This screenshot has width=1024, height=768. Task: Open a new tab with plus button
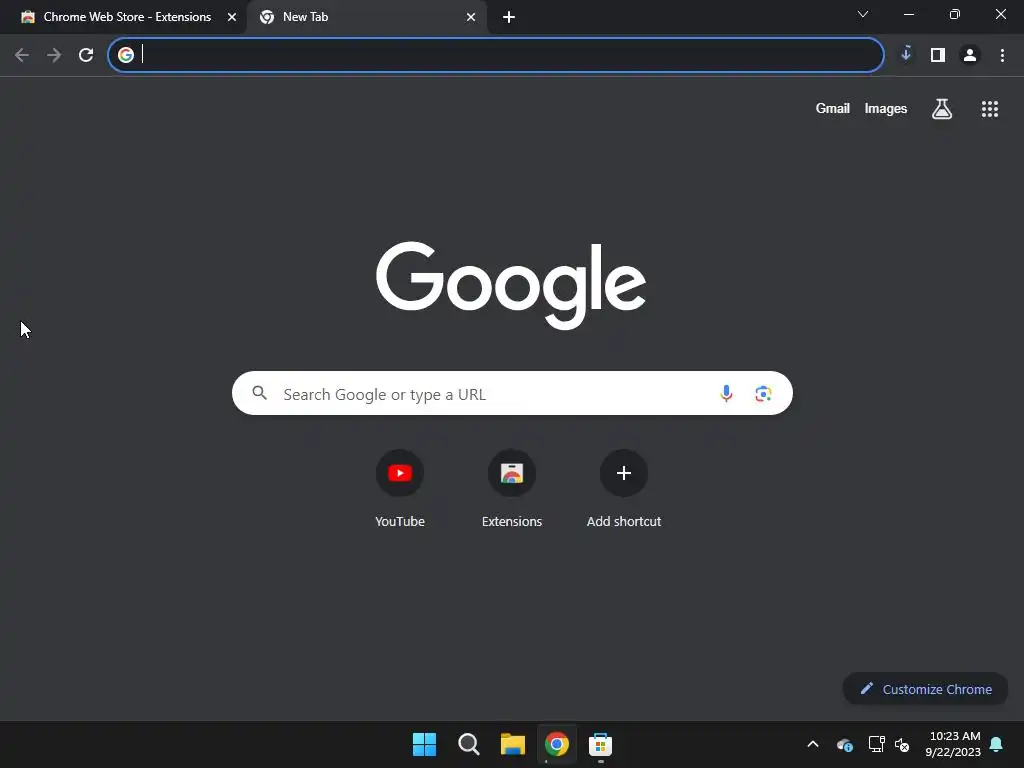[509, 17]
